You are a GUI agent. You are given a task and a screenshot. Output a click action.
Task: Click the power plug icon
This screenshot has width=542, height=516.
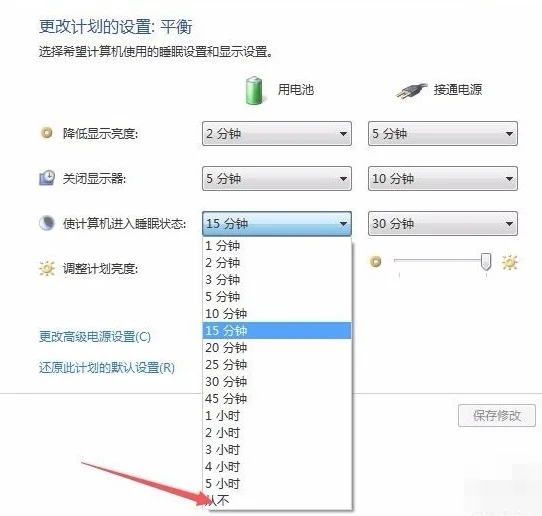click(411, 91)
